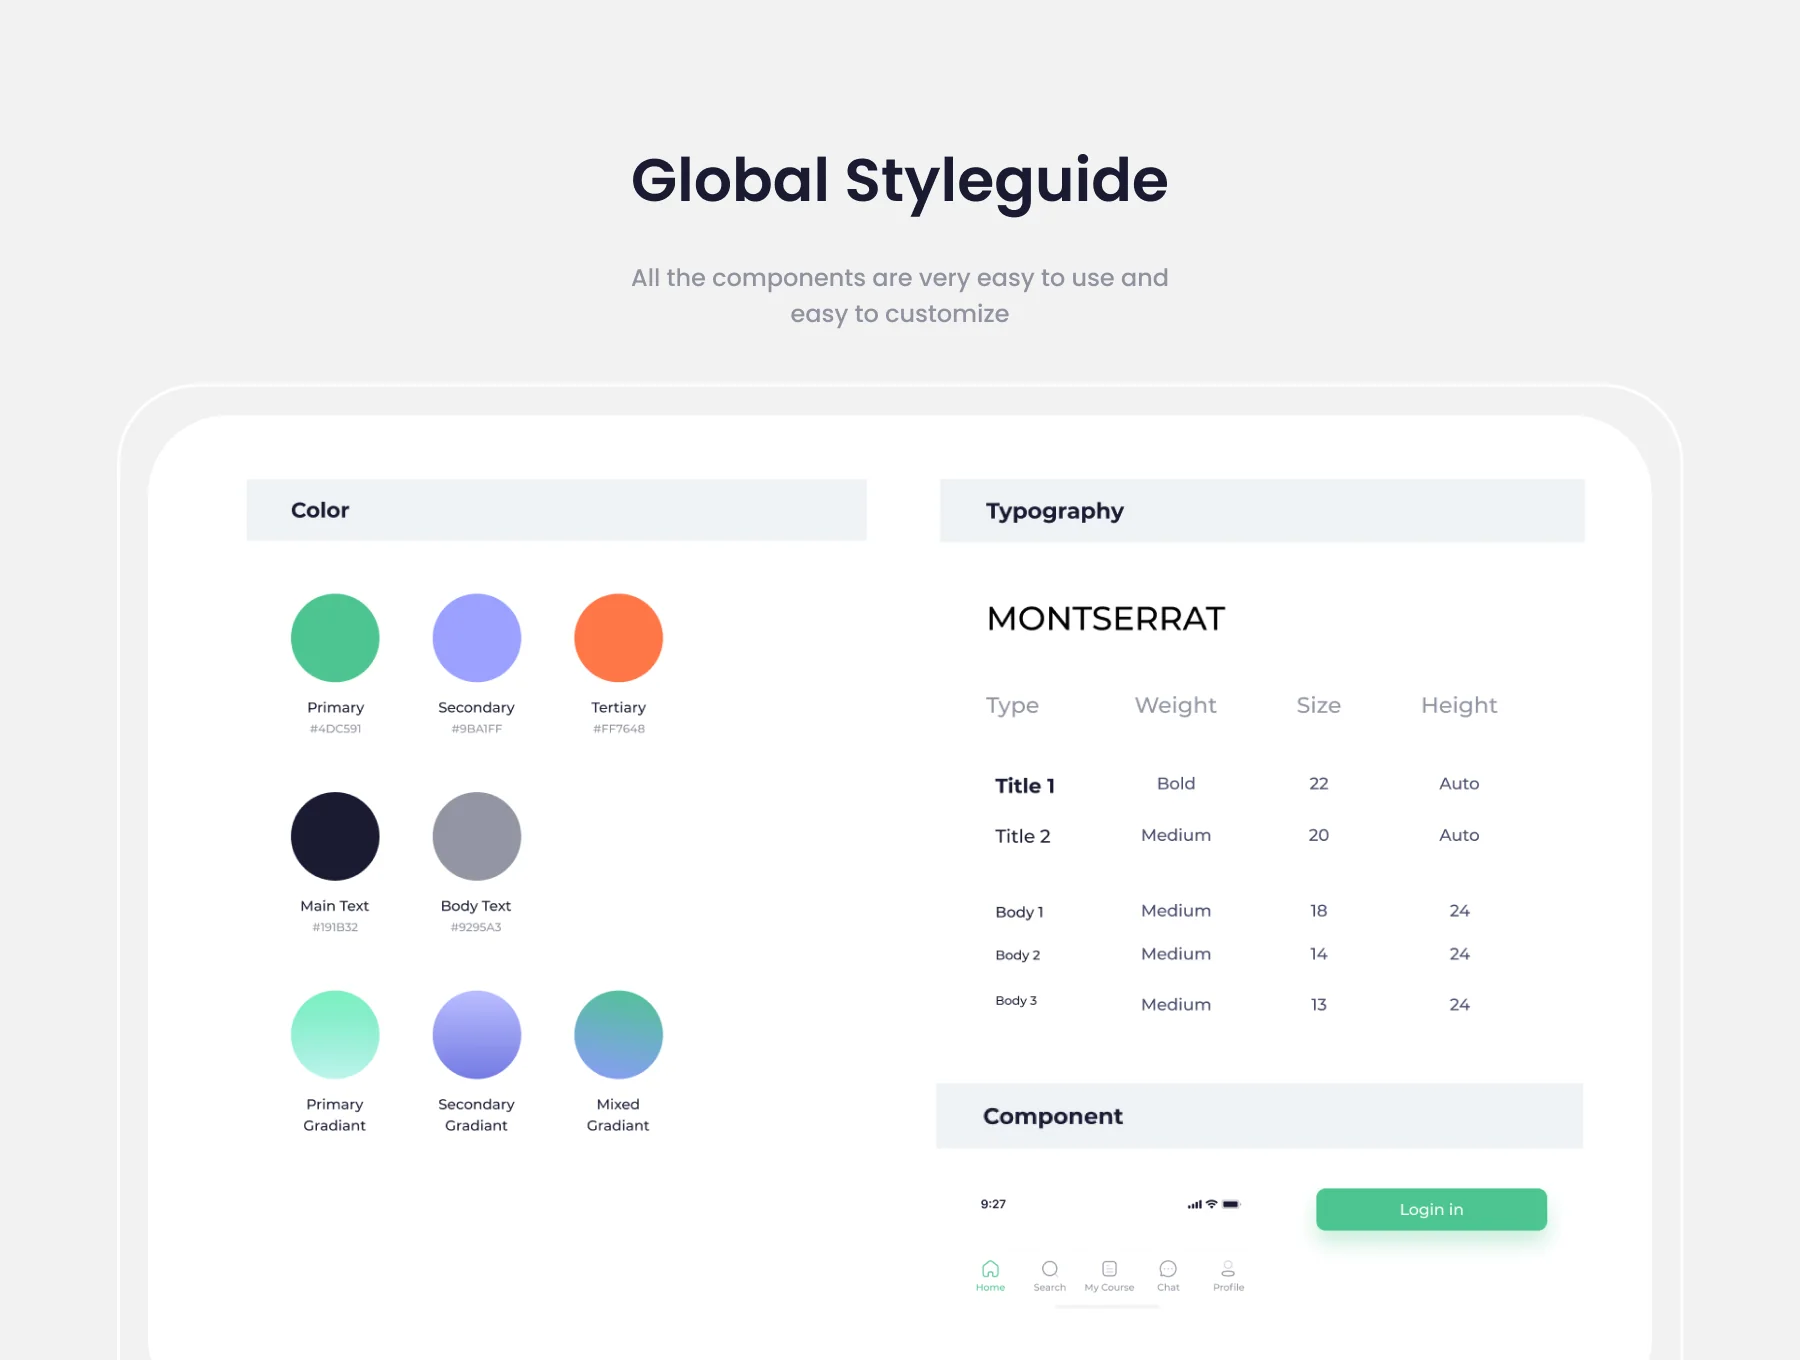1800x1360 pixels.
Task: Click the Color section header
Action: point(556,510)
